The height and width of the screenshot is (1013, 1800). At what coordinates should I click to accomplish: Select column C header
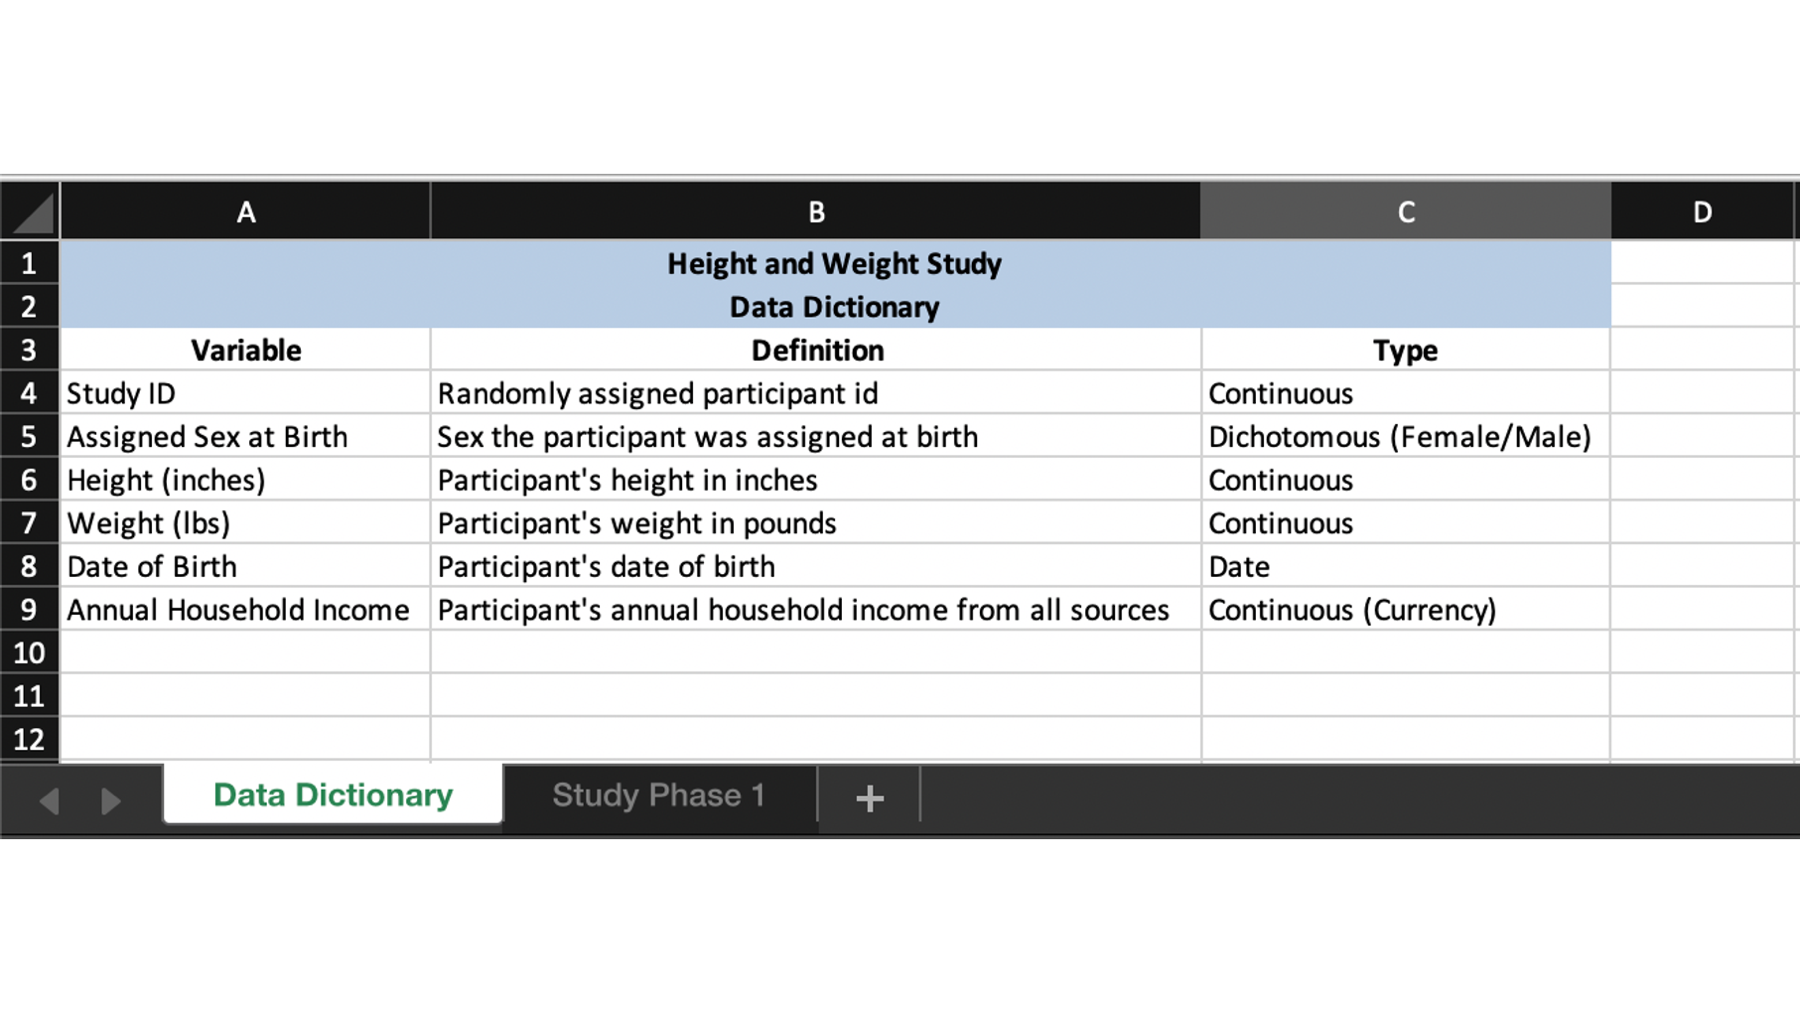pyautogui.click(x=1406, y=211)
